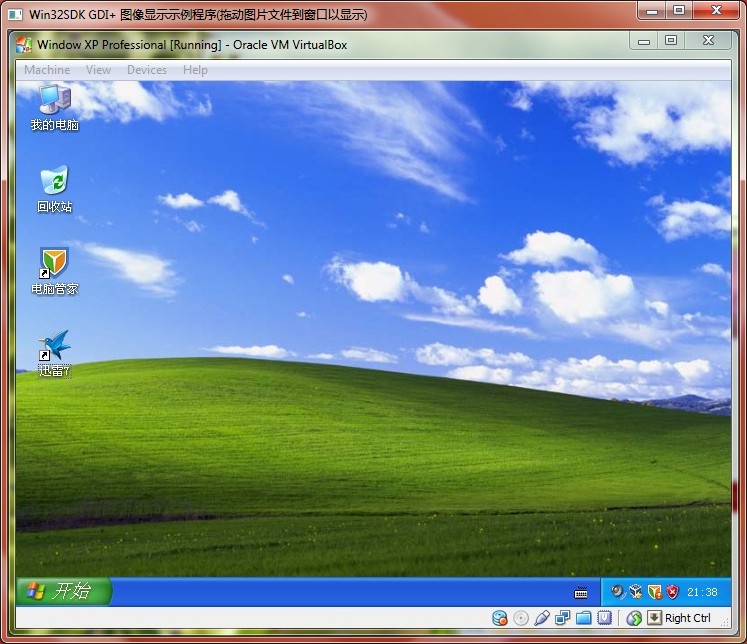This screenshot has width=747, height=644.
Task: Click the USB devices indicator icon
Action: [x=542, y=618]
